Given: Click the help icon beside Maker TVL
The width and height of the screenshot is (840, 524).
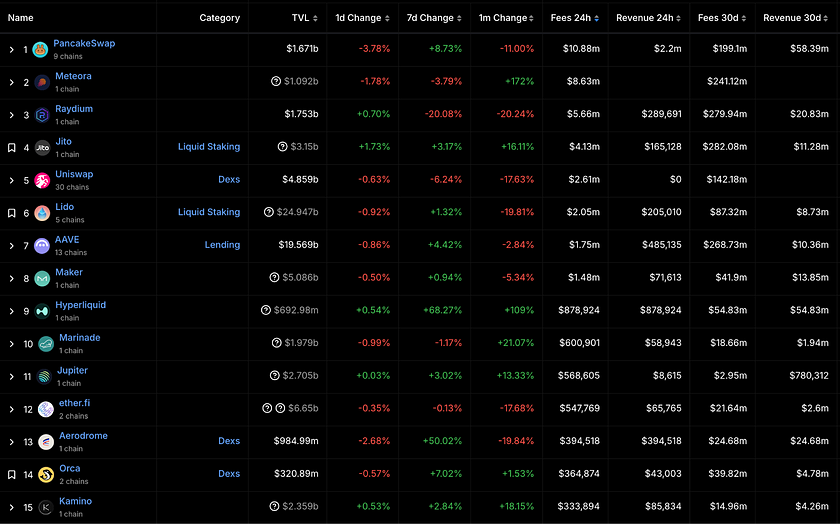Looking at the screenshot, I should tap(274, 277).
